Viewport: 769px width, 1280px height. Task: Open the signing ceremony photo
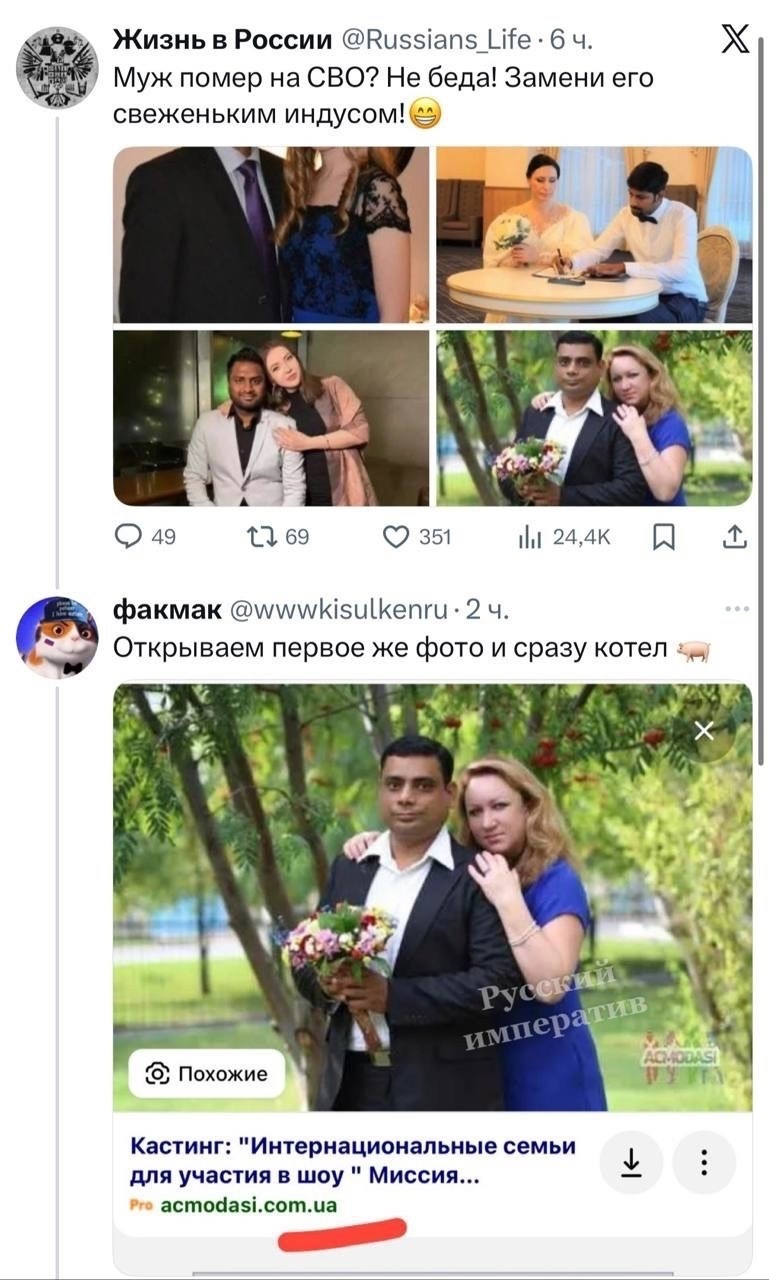tap(594, 234)
